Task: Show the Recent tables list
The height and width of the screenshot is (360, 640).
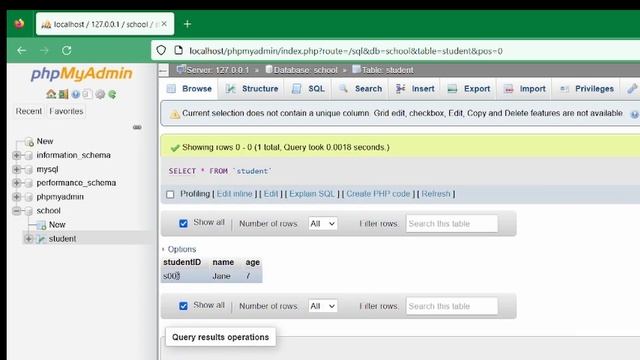Action: (x=29, y=111)
